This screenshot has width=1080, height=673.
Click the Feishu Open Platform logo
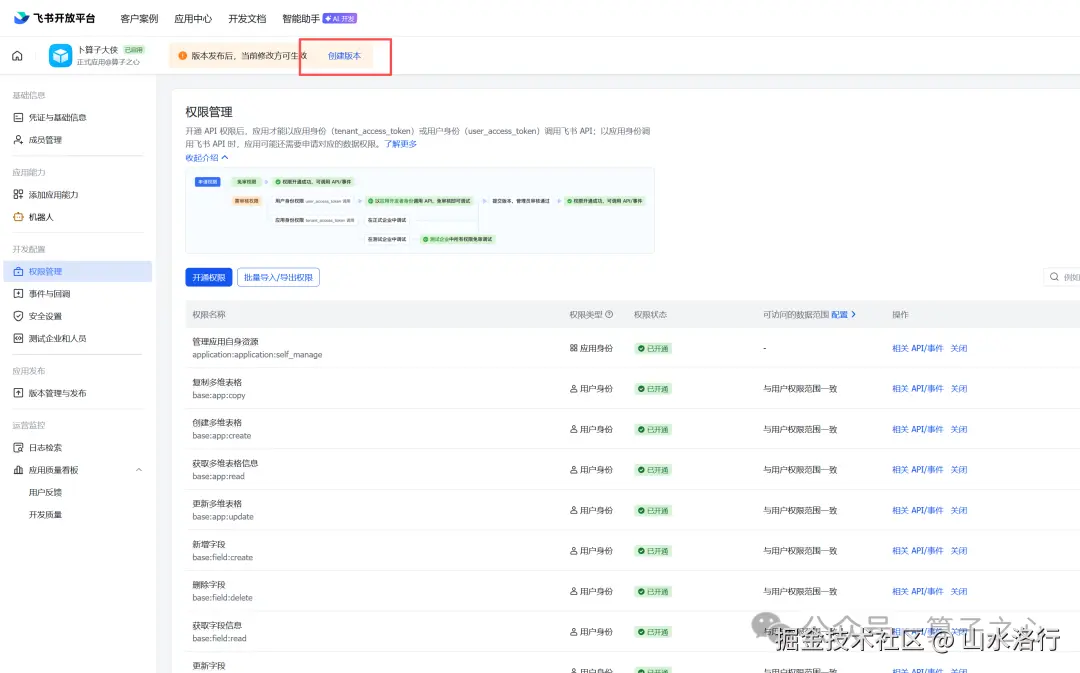pyautogui.click(x=54, y=18)
